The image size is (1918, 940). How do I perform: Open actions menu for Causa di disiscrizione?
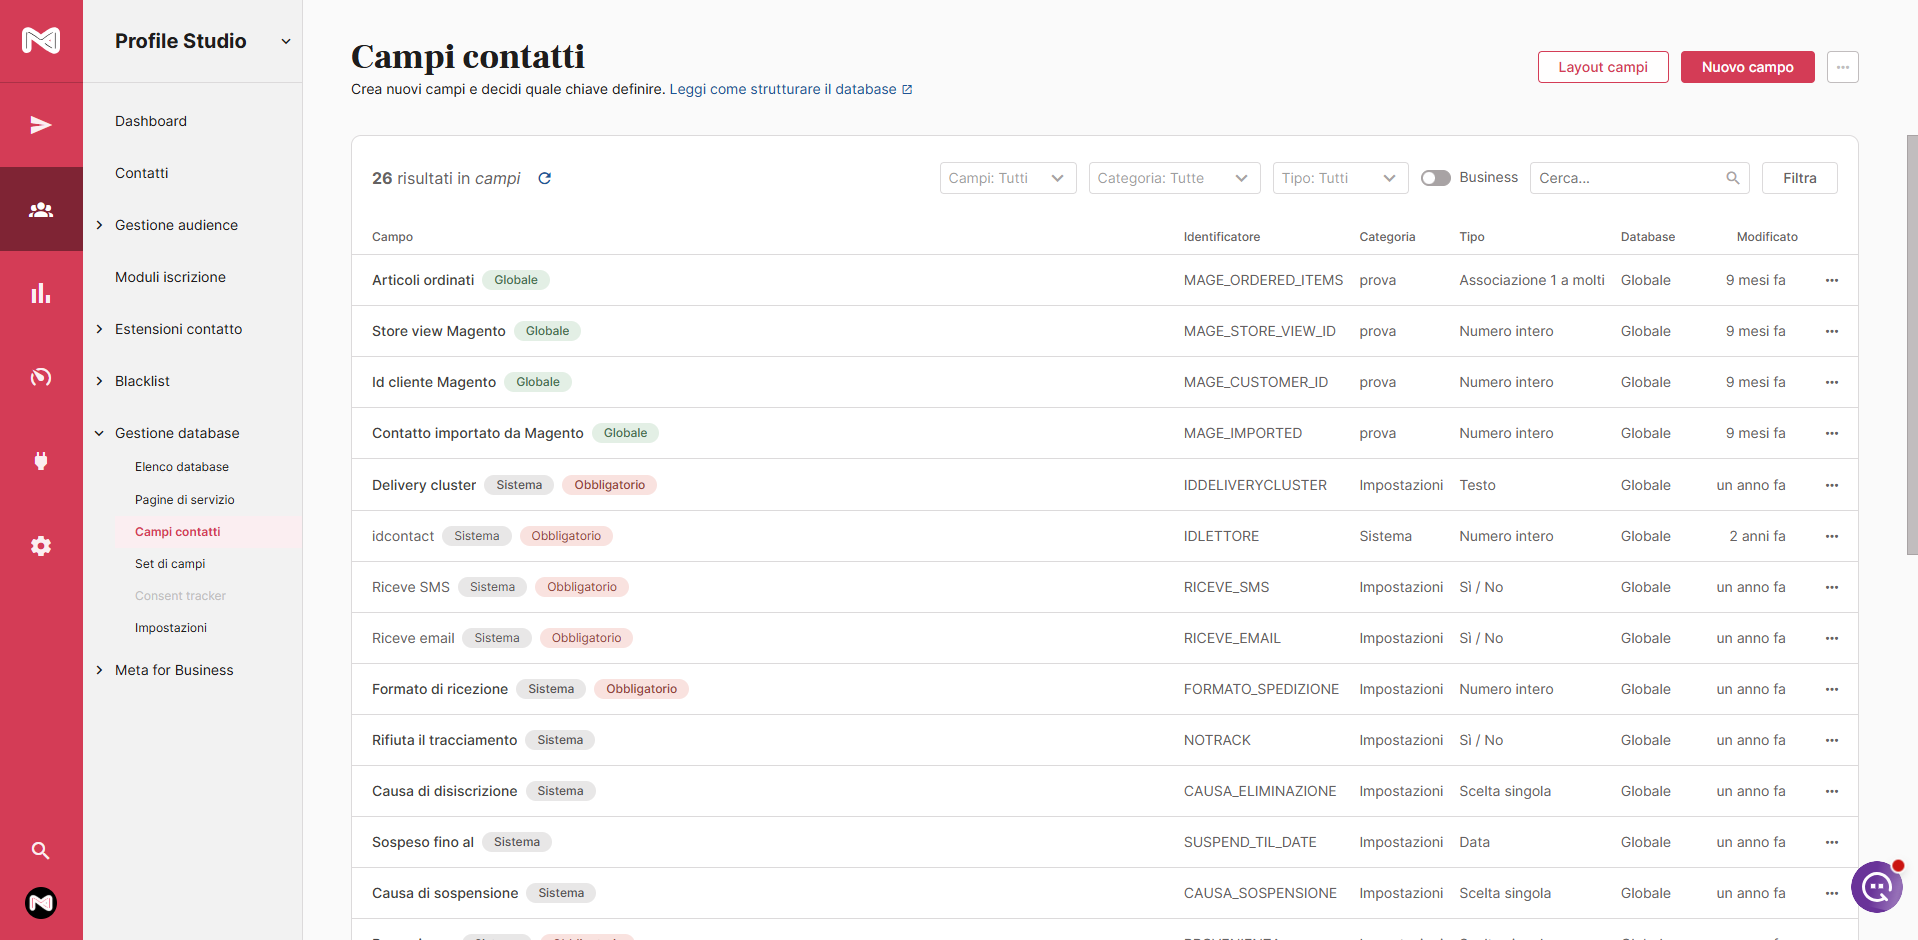click(x=1832, y=791)
